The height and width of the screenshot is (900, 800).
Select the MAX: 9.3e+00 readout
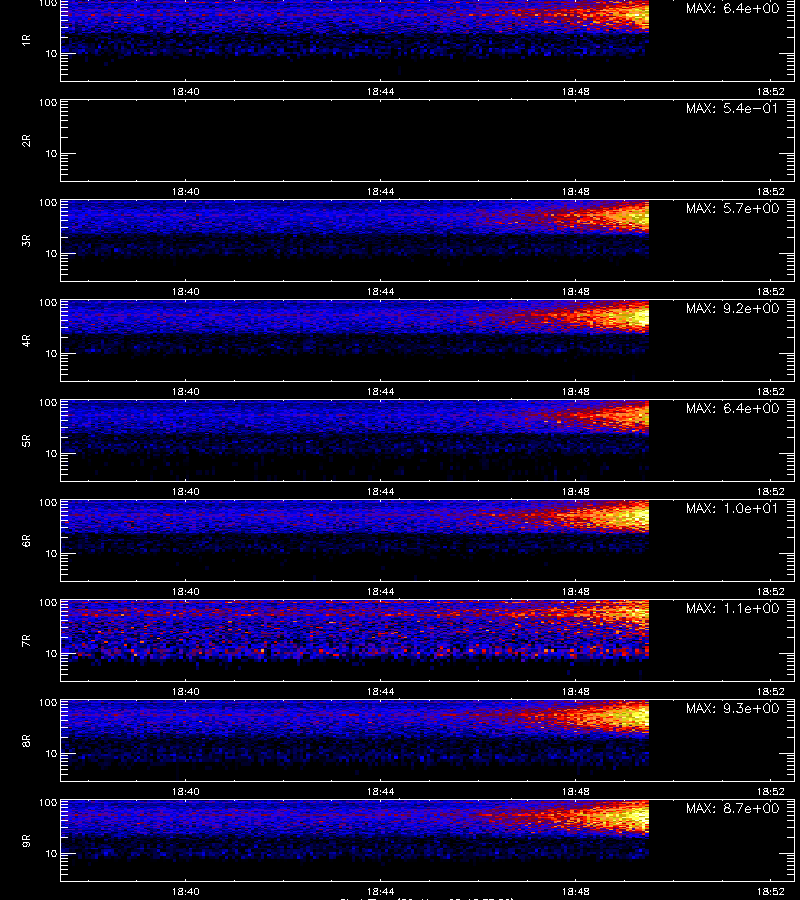[x=732, y=708]
